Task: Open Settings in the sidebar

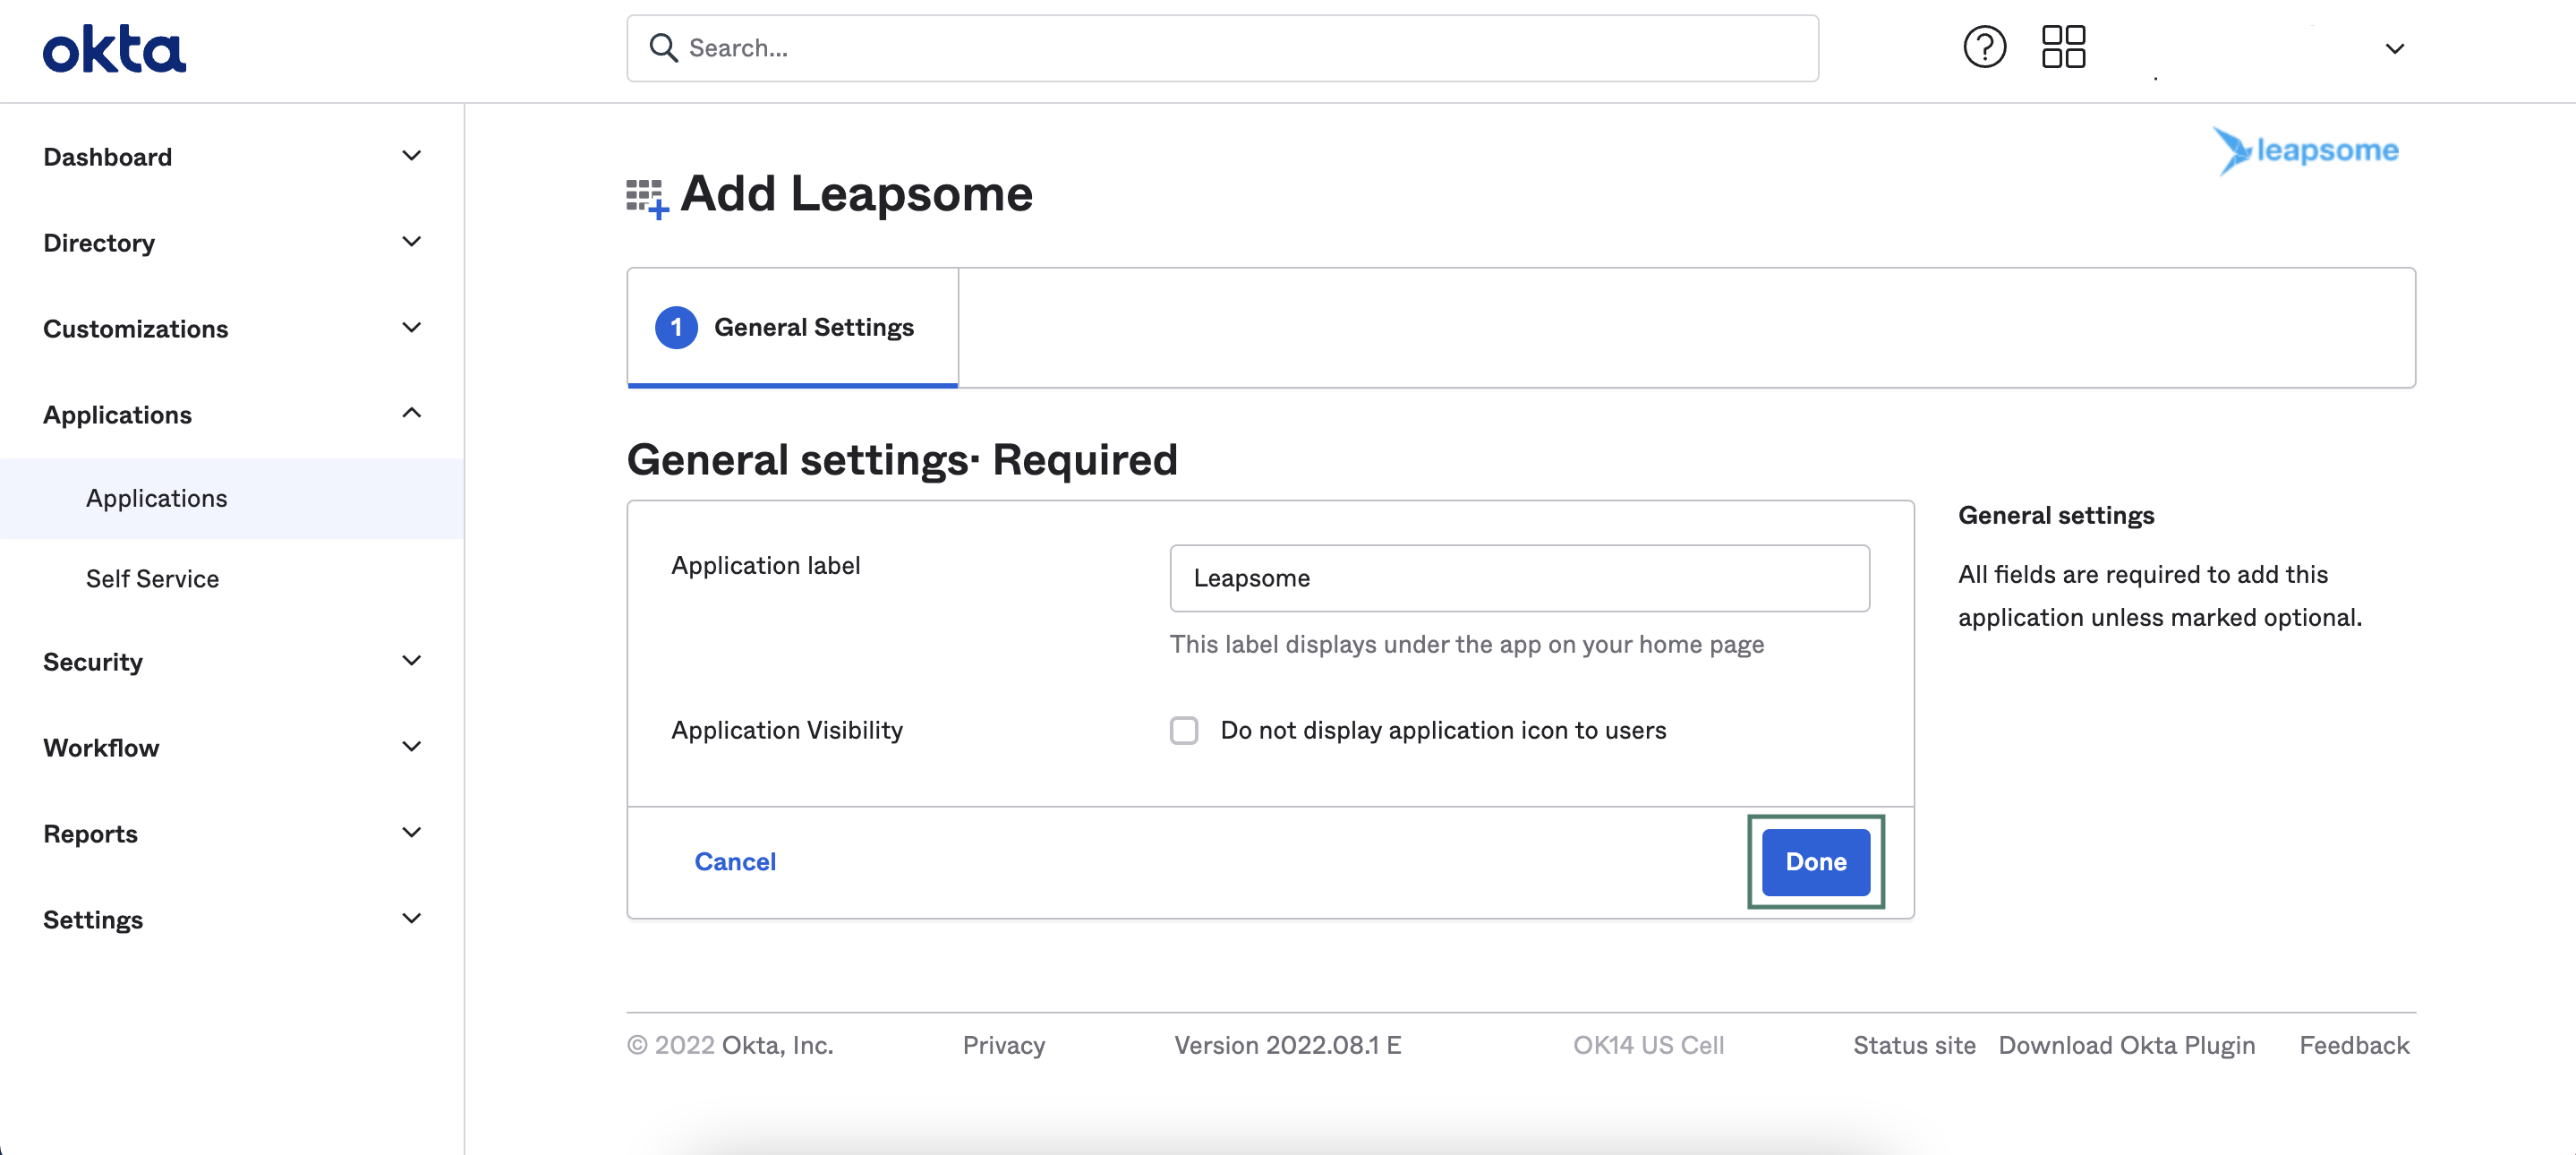Action: point(93,920)
